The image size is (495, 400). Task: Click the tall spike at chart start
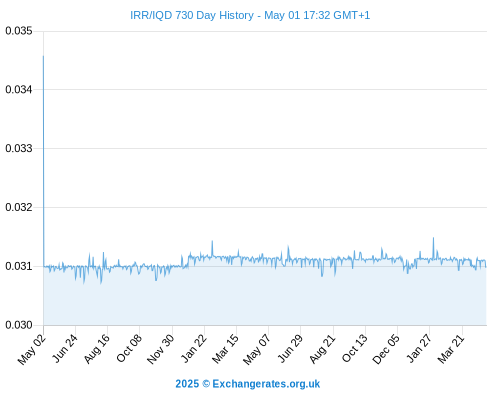tap(43, 160)
